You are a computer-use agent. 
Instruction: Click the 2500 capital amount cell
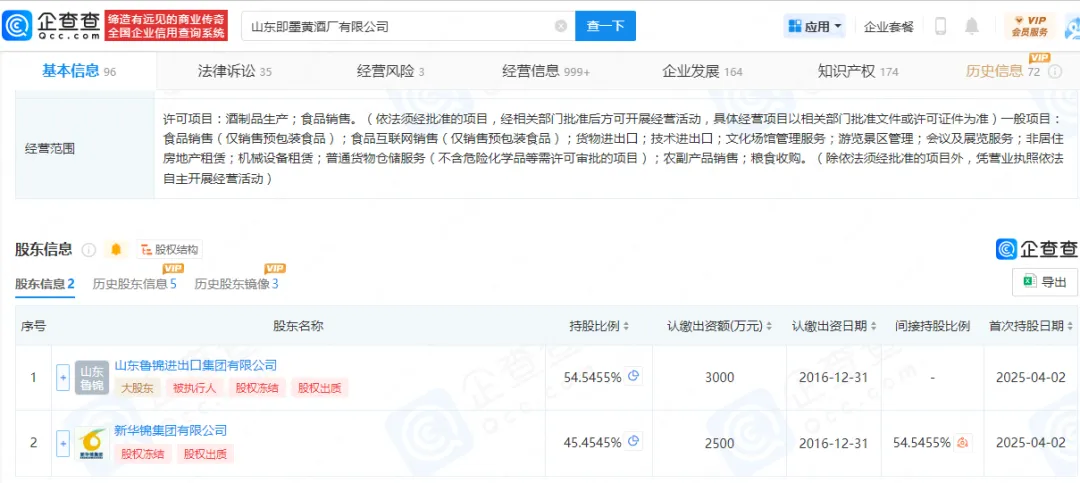[719, 443]
